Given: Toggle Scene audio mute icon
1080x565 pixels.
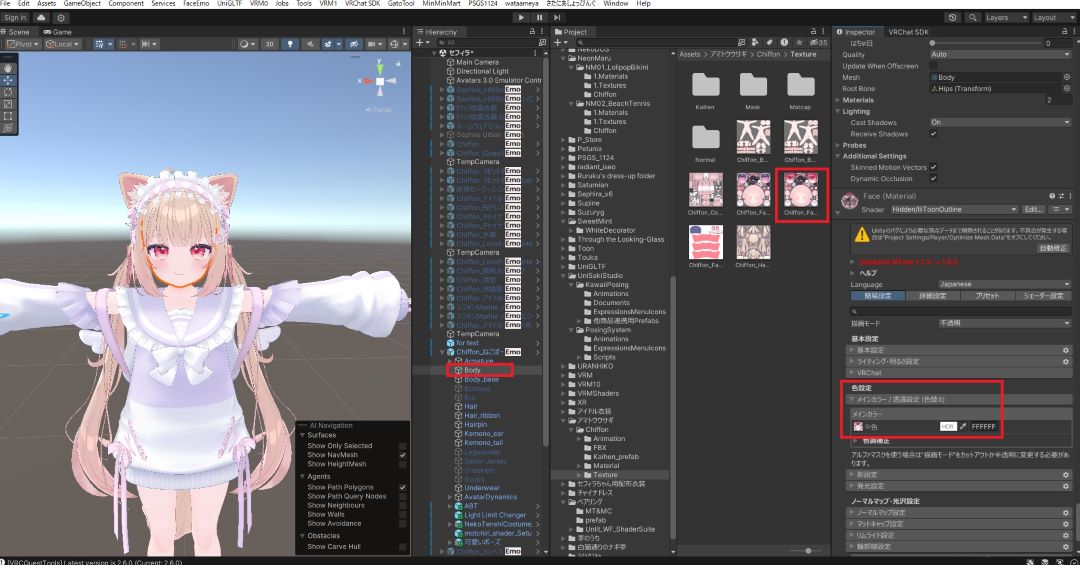Looking at the screenshot, I should [310, 44].
